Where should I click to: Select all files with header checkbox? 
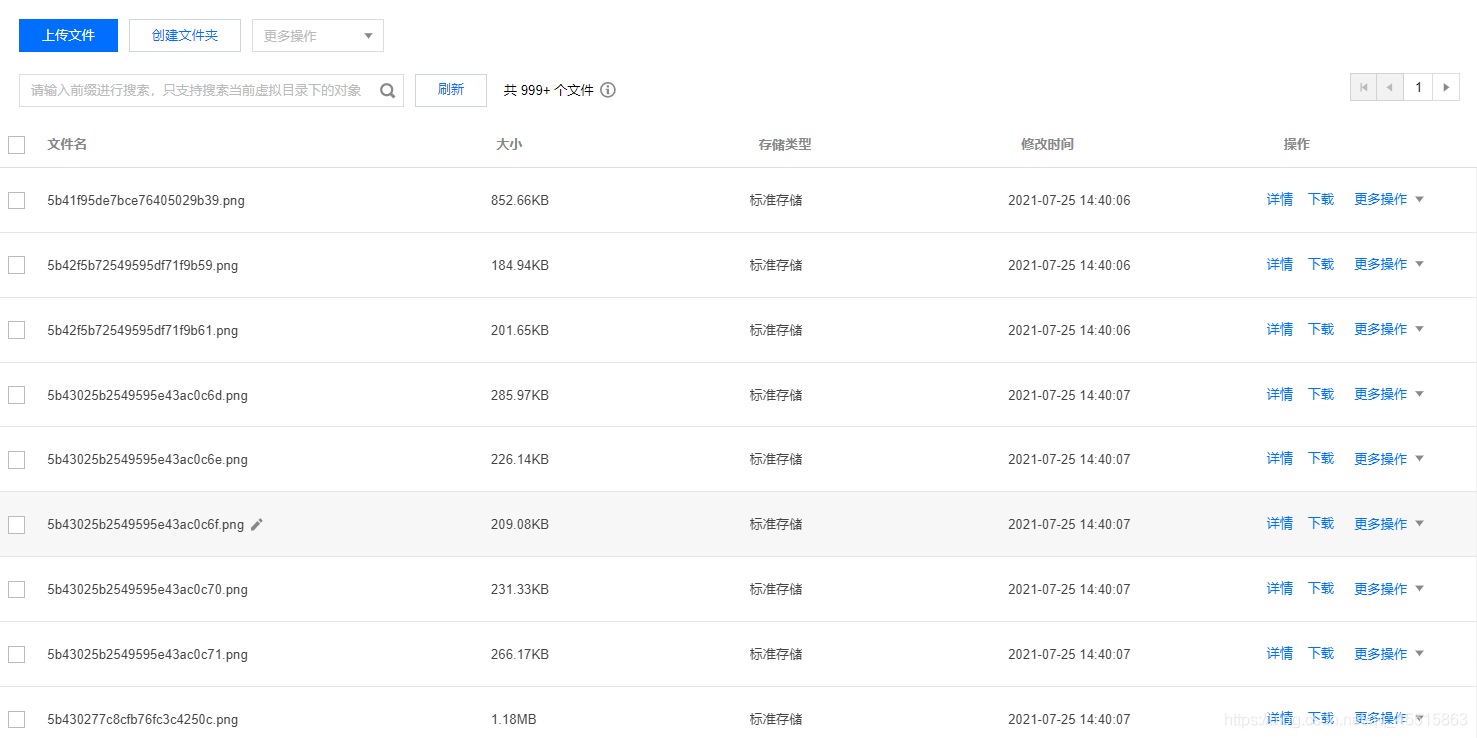click(x=16, y=145)
